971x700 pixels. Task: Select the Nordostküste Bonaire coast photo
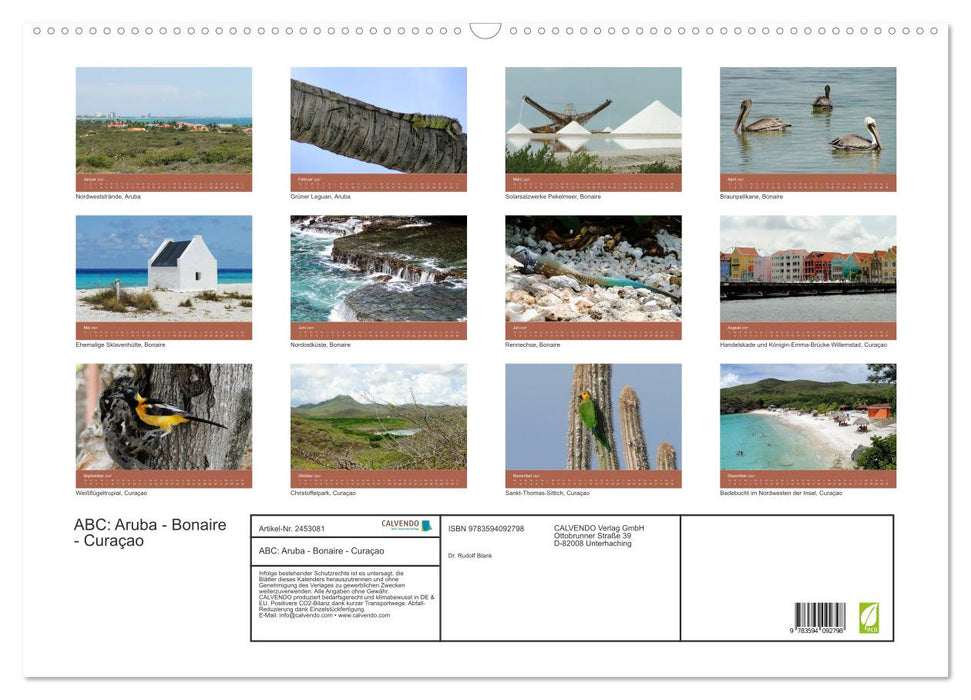tap(378, 269)
